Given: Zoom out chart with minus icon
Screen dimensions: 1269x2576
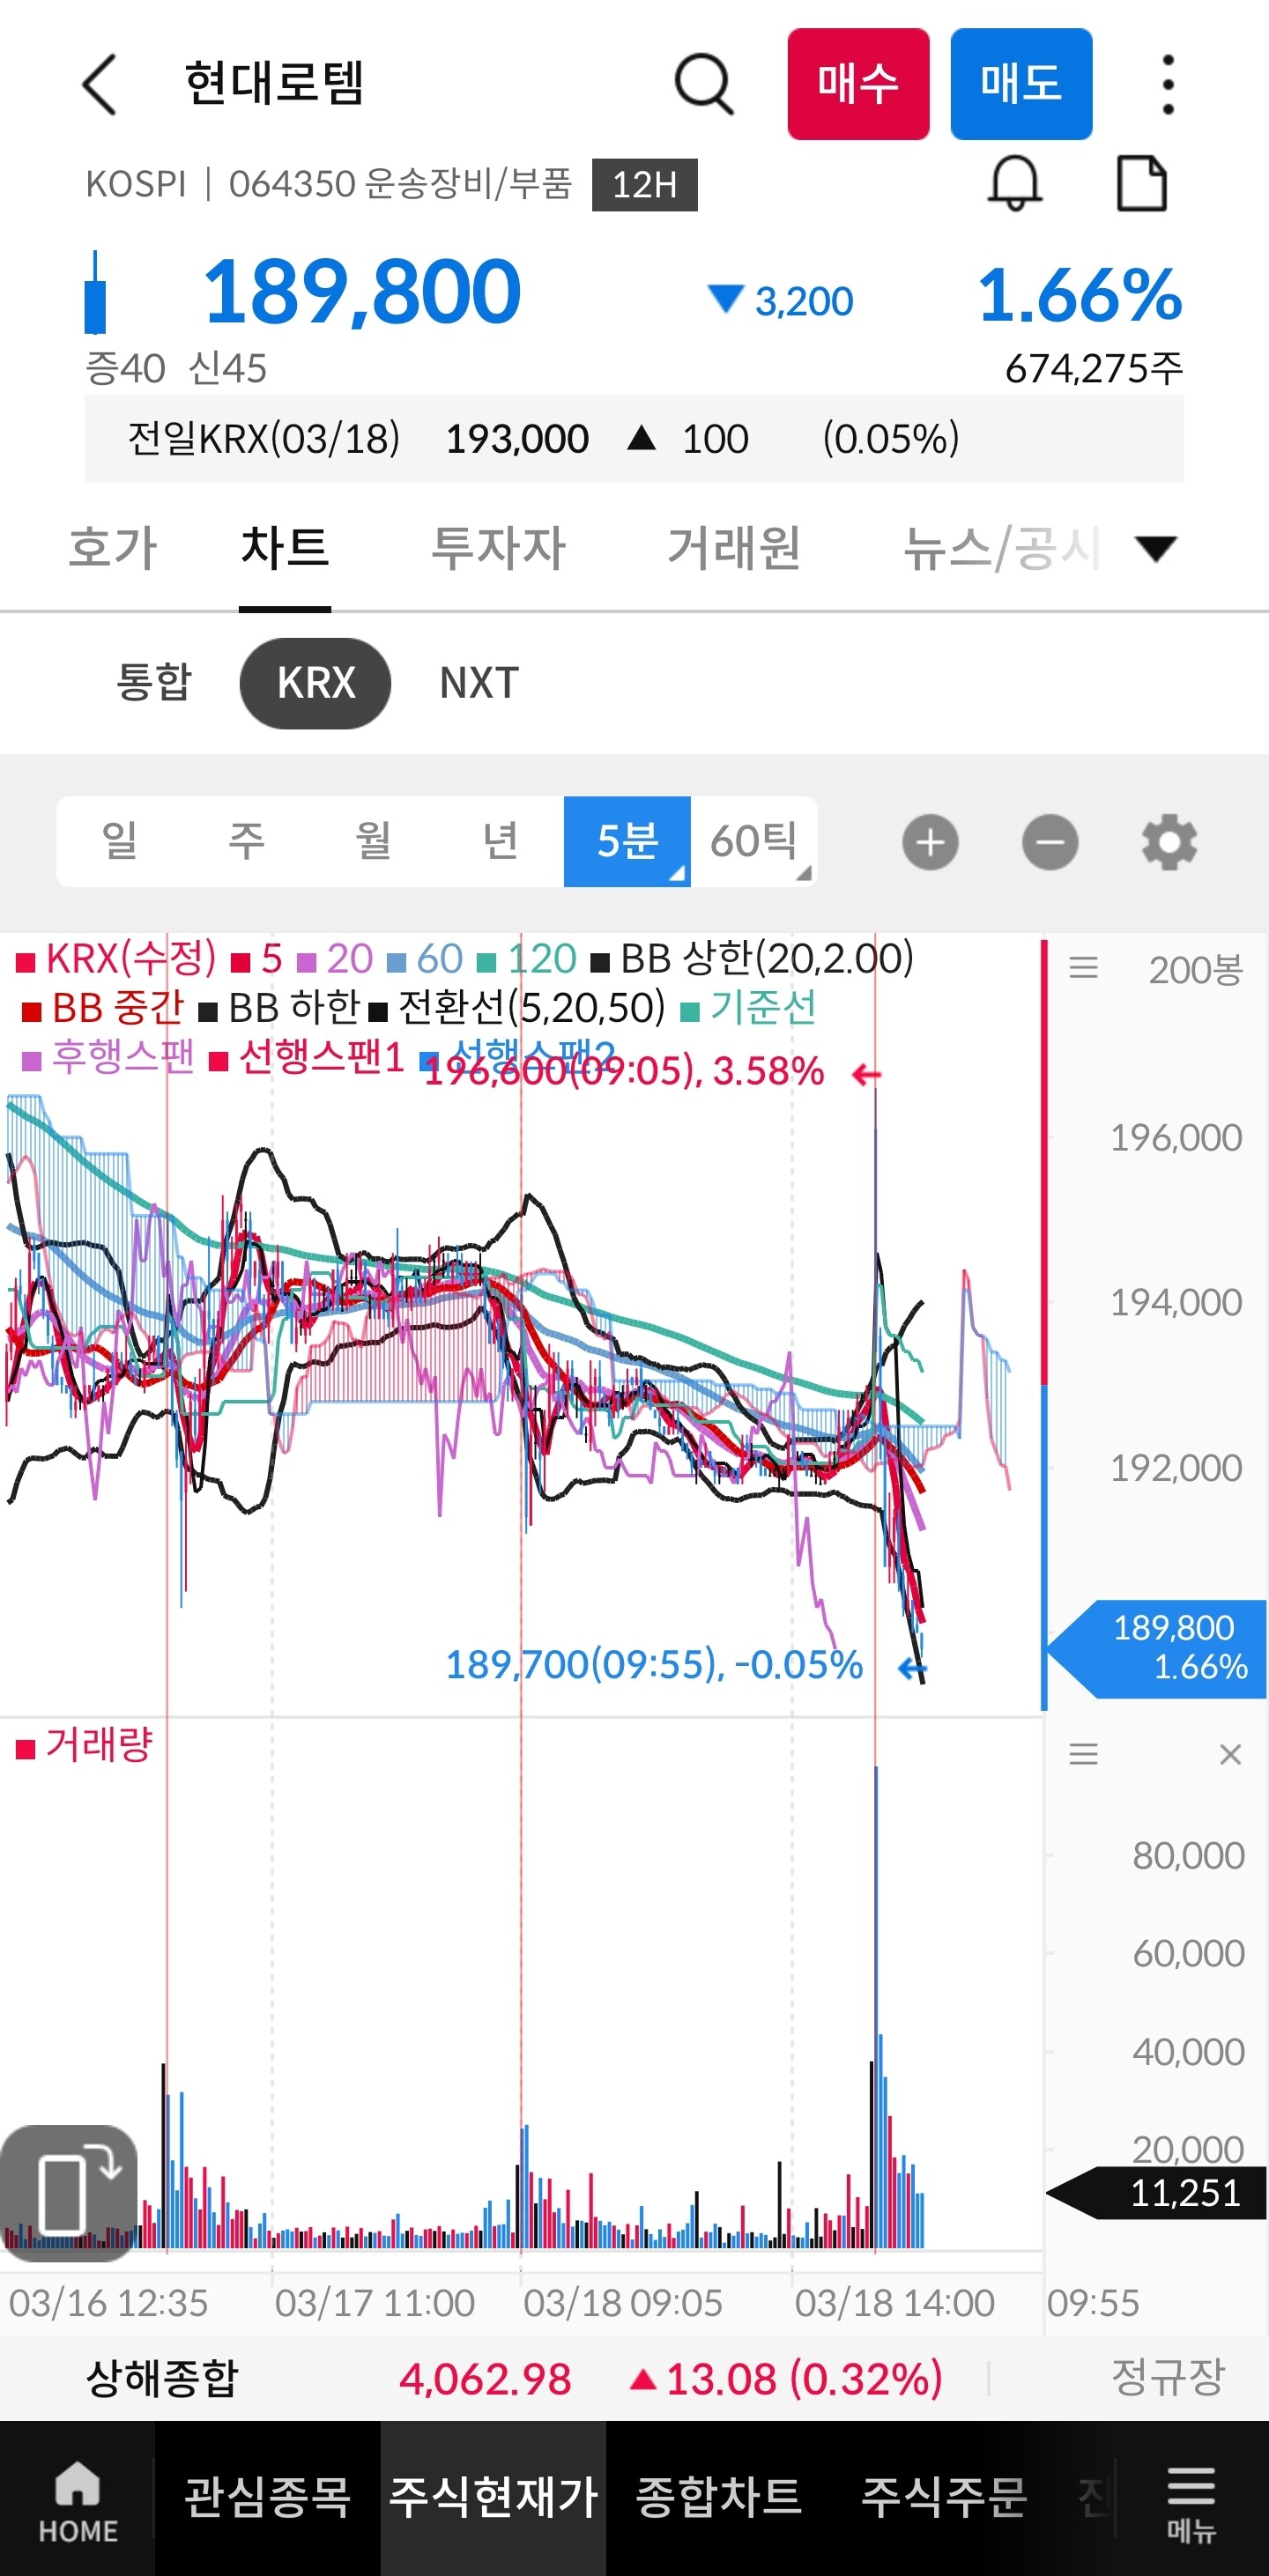Looking at the screenshot, I should coord(1050,842).
